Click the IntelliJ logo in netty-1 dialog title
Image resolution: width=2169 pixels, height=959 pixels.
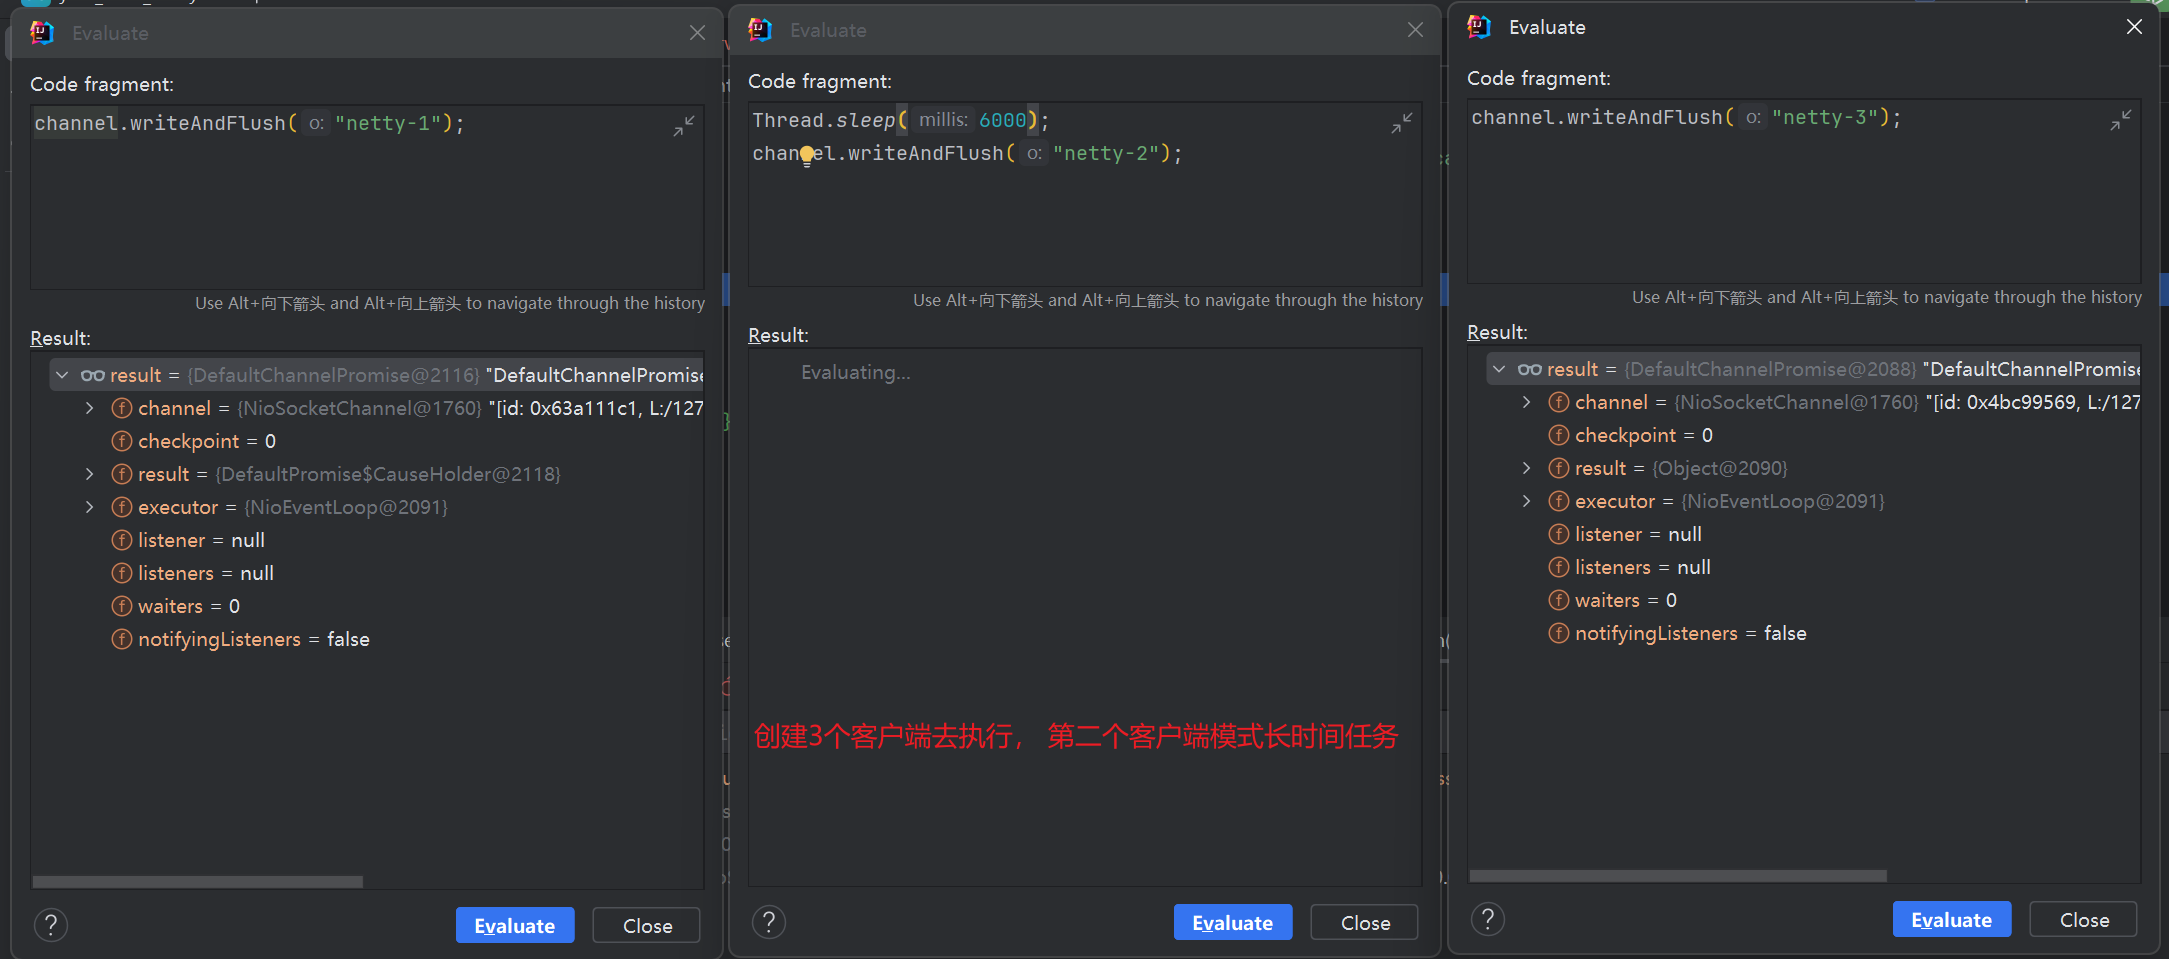tap(42, 33)
